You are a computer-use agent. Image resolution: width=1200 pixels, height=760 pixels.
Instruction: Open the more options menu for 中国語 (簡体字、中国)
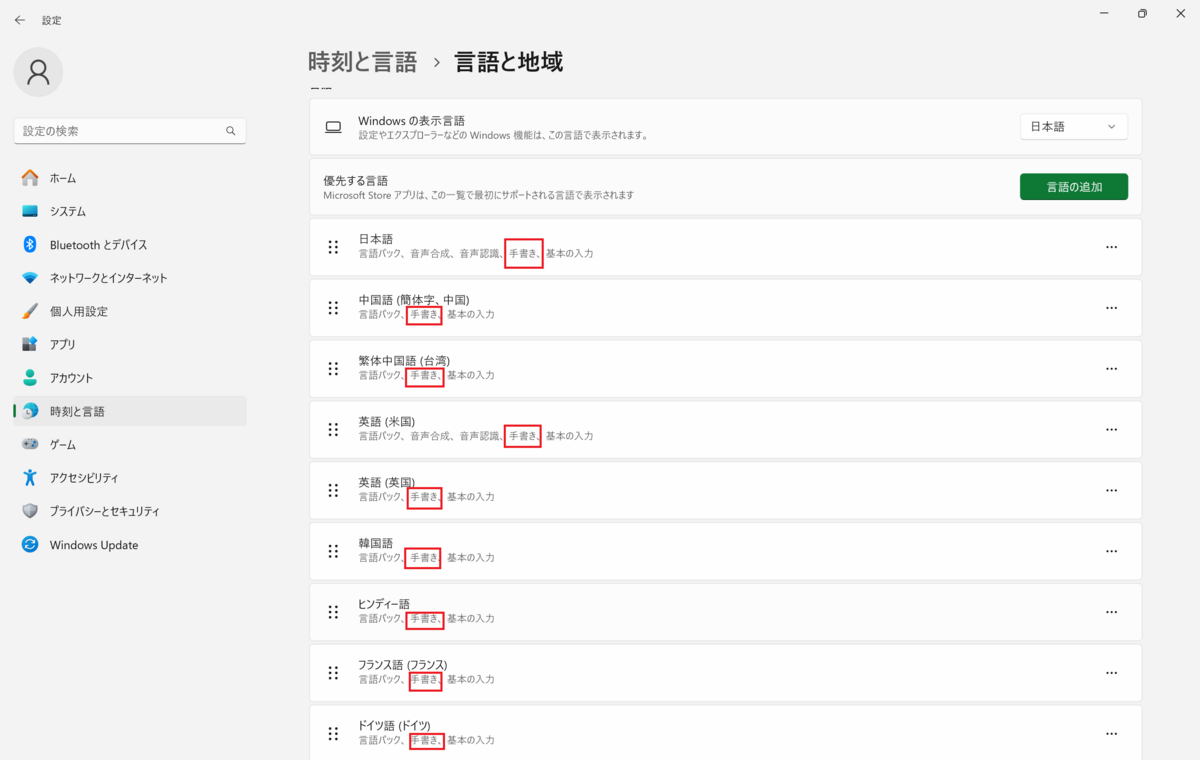pos(1111,308)
